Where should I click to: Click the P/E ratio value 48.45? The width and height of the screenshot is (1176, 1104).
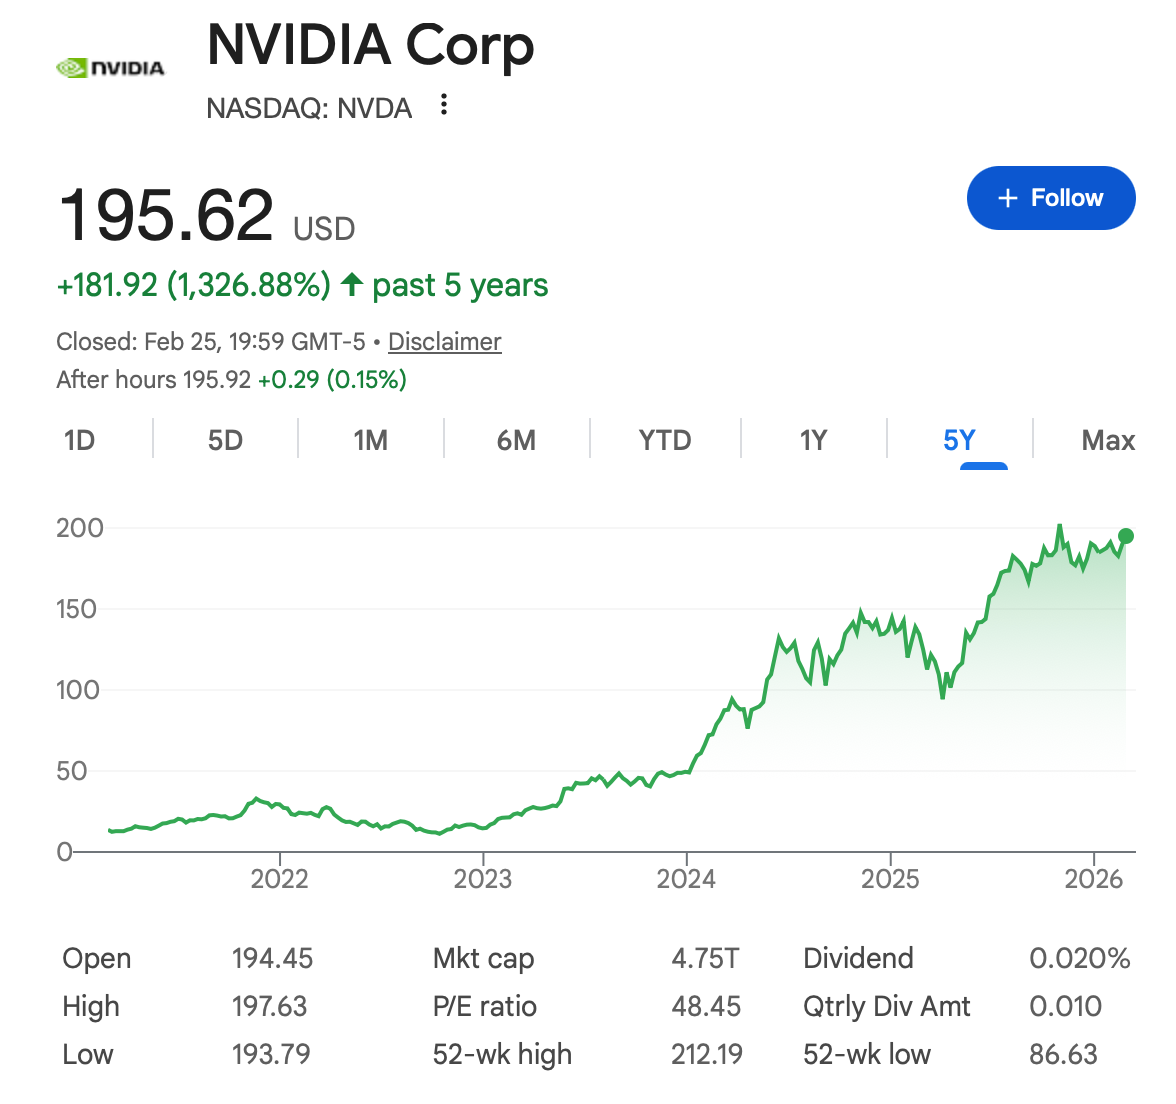[706, 1007]
